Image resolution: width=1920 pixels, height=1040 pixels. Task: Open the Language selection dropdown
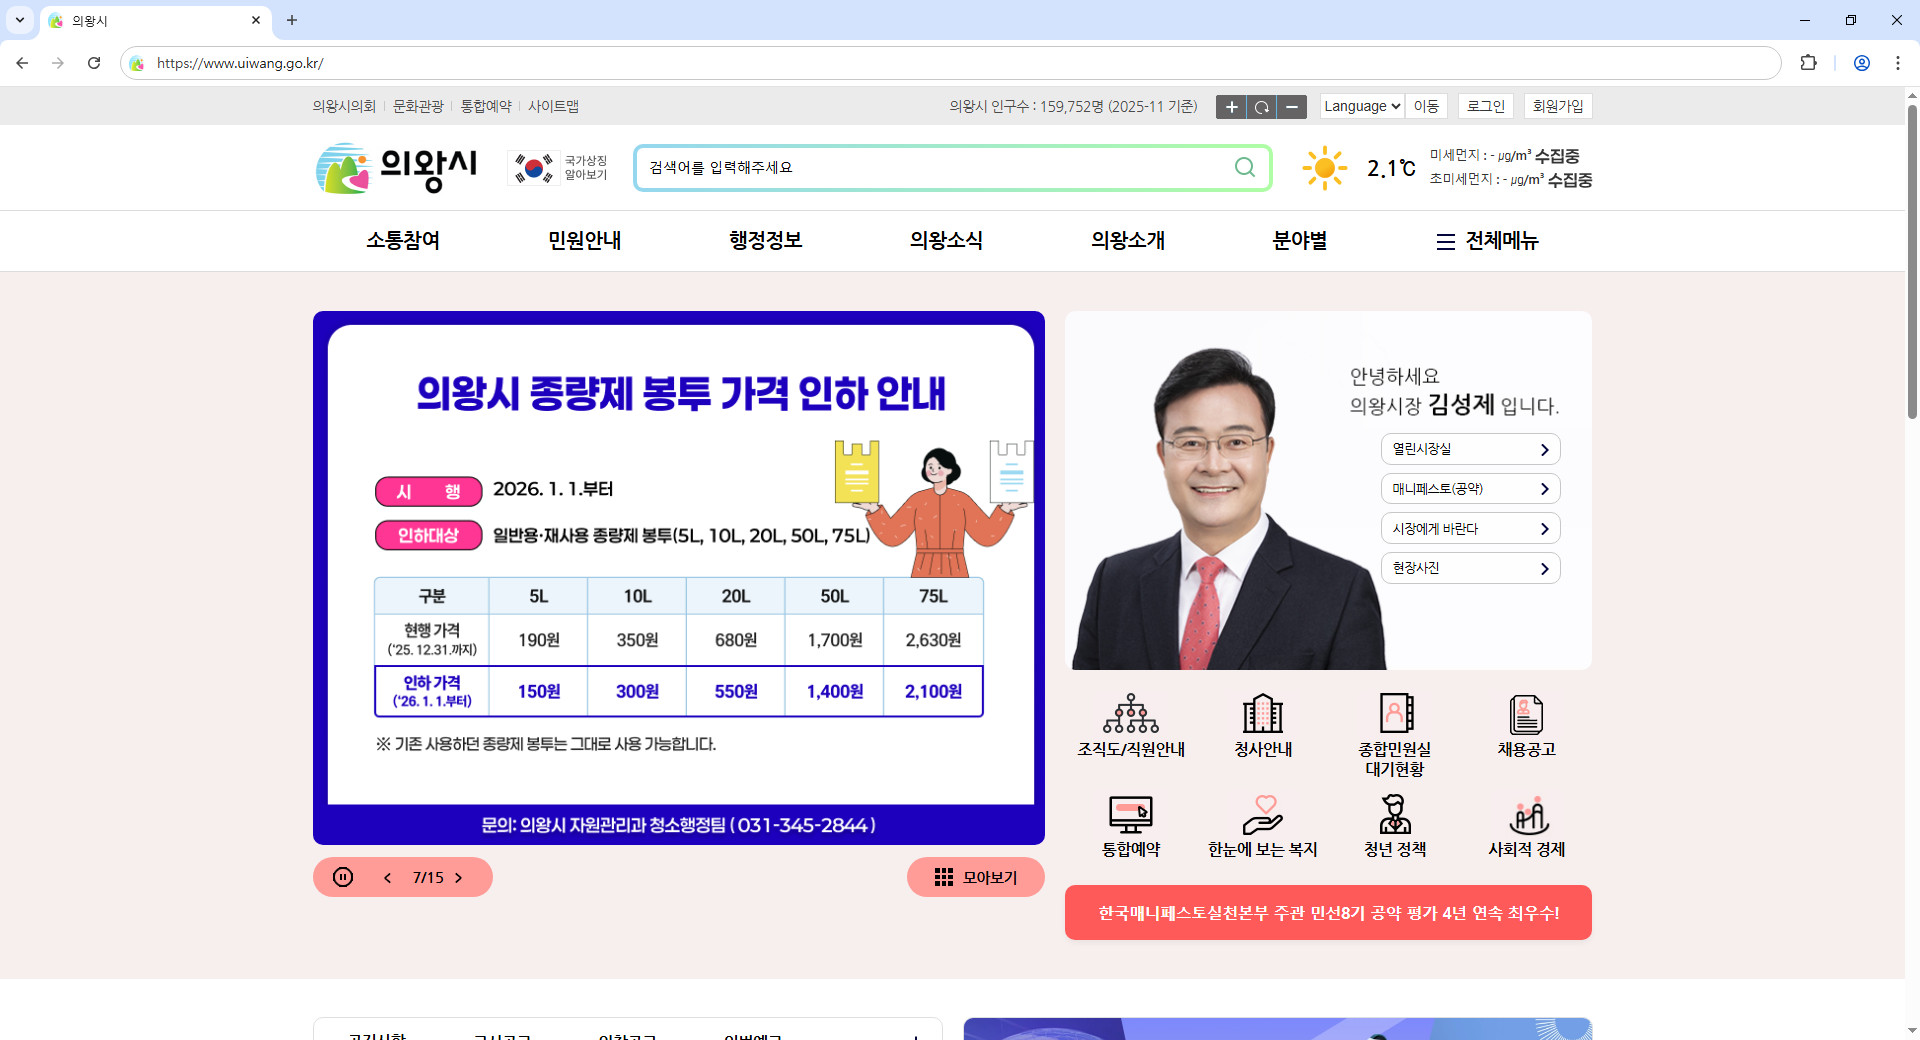[x=1360, y=106]
